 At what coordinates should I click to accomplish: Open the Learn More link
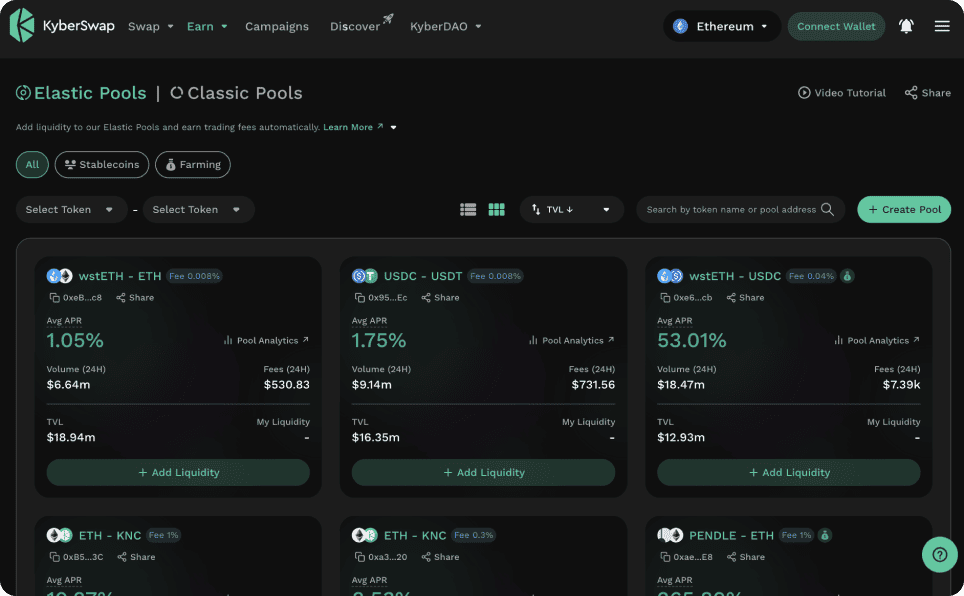(354, 127)
